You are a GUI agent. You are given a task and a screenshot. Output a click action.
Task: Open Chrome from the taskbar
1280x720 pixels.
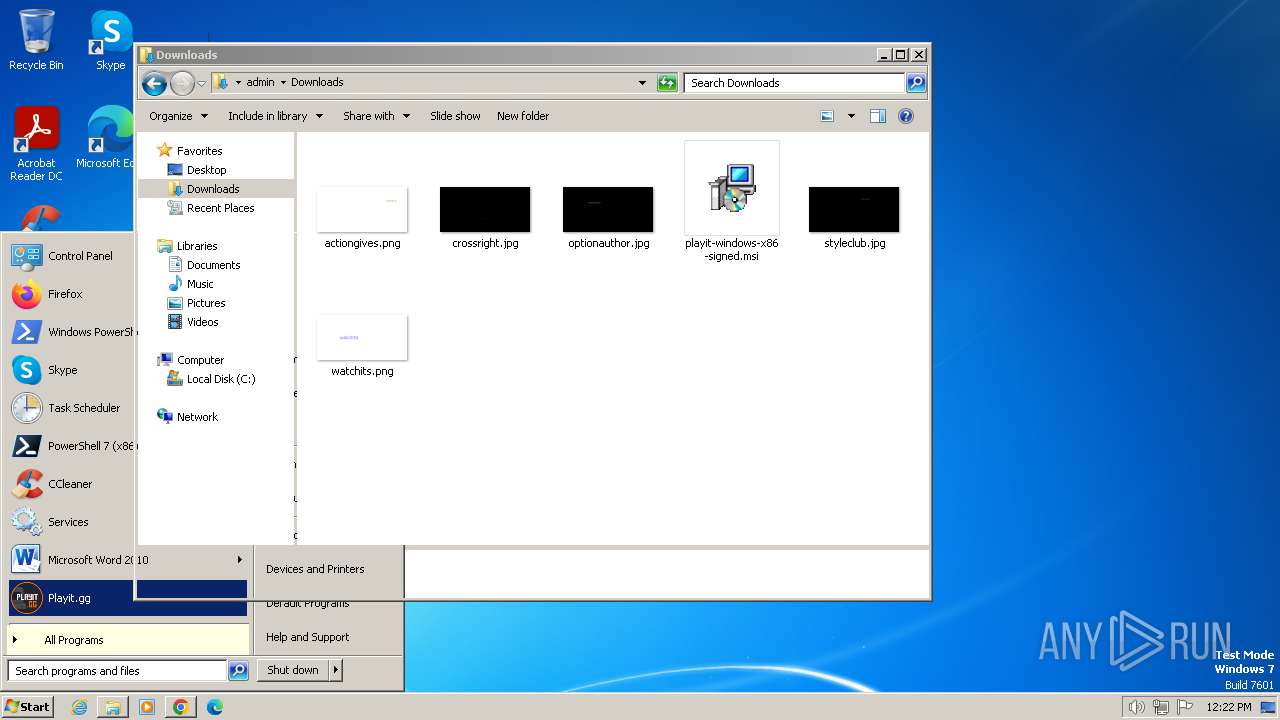coord(181,707)
